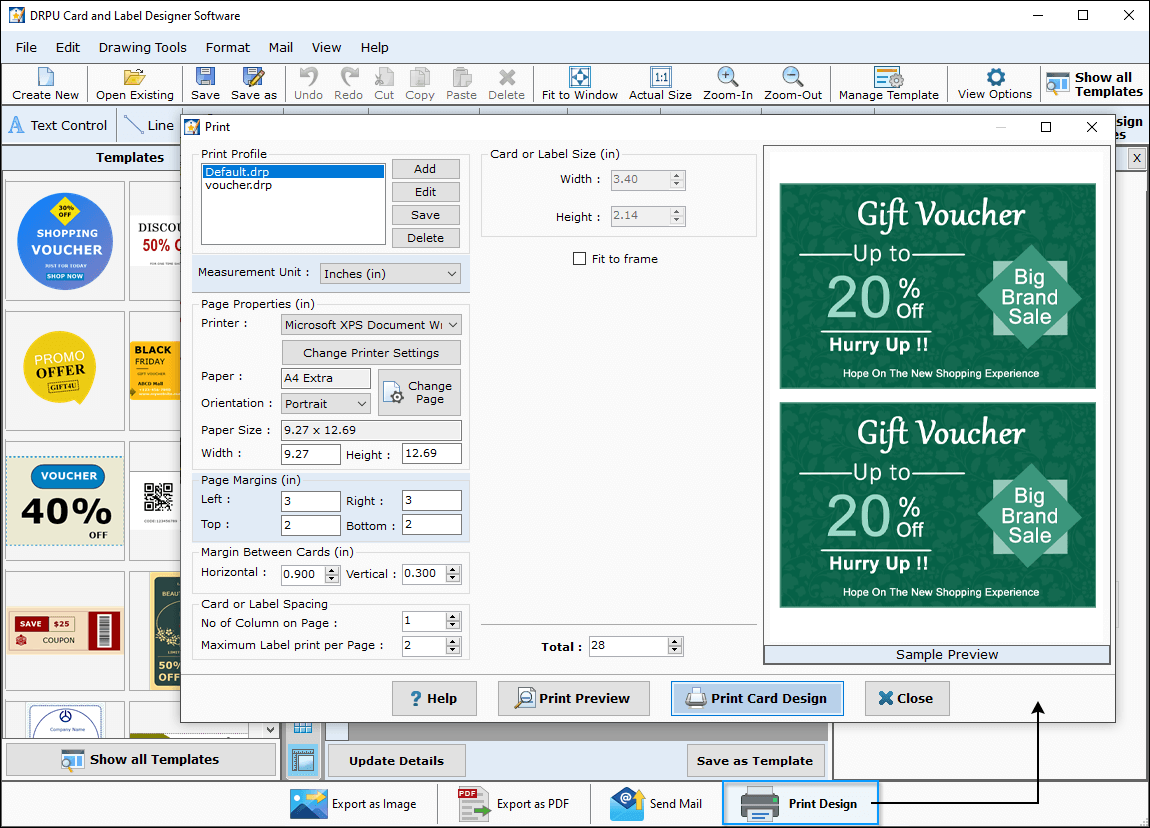This screenshot has height=828, width=1150.
Task: Click the No of Column on Page stepper
Action: click(453, 621)
